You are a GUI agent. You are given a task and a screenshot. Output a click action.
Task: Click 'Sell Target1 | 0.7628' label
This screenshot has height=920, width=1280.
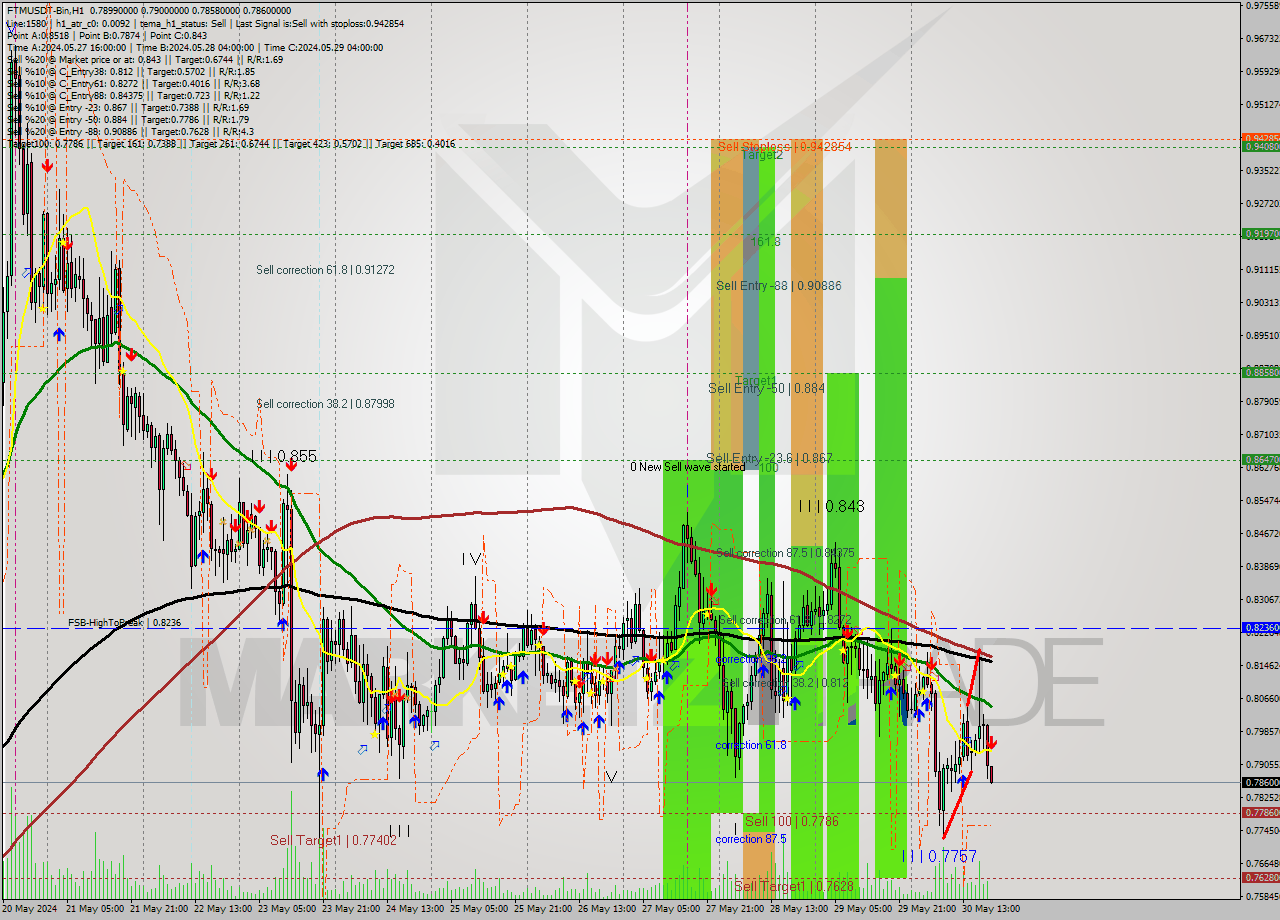click(796, 887)
